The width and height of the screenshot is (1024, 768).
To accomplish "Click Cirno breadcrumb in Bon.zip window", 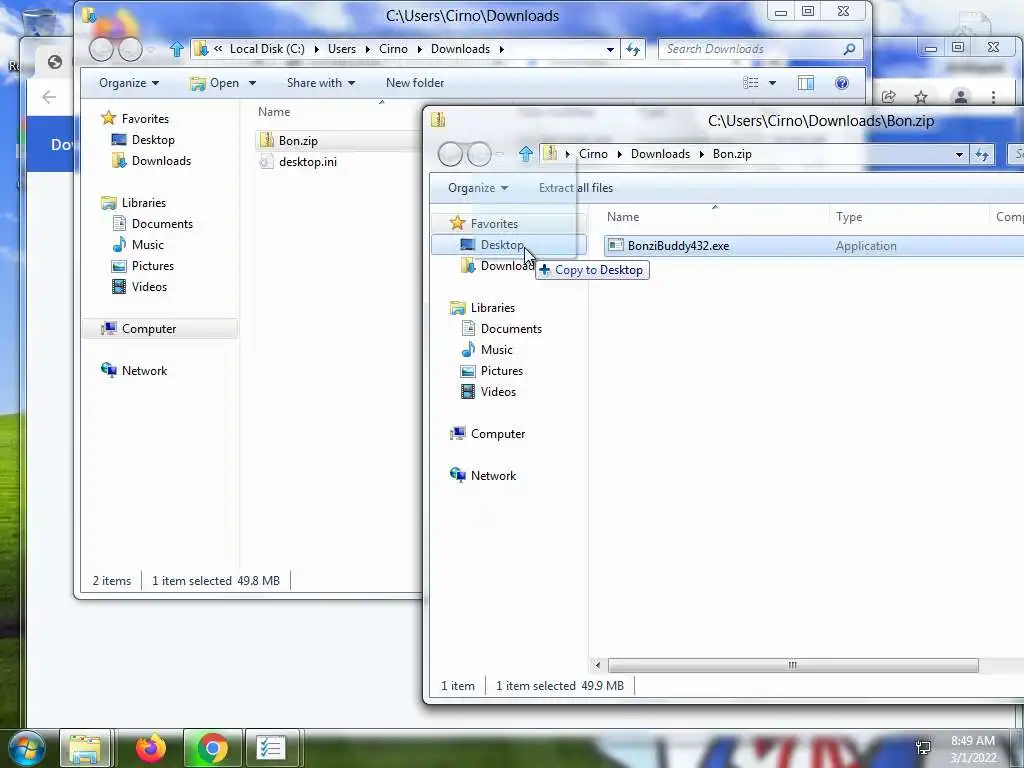I will [x=593, y=154].
